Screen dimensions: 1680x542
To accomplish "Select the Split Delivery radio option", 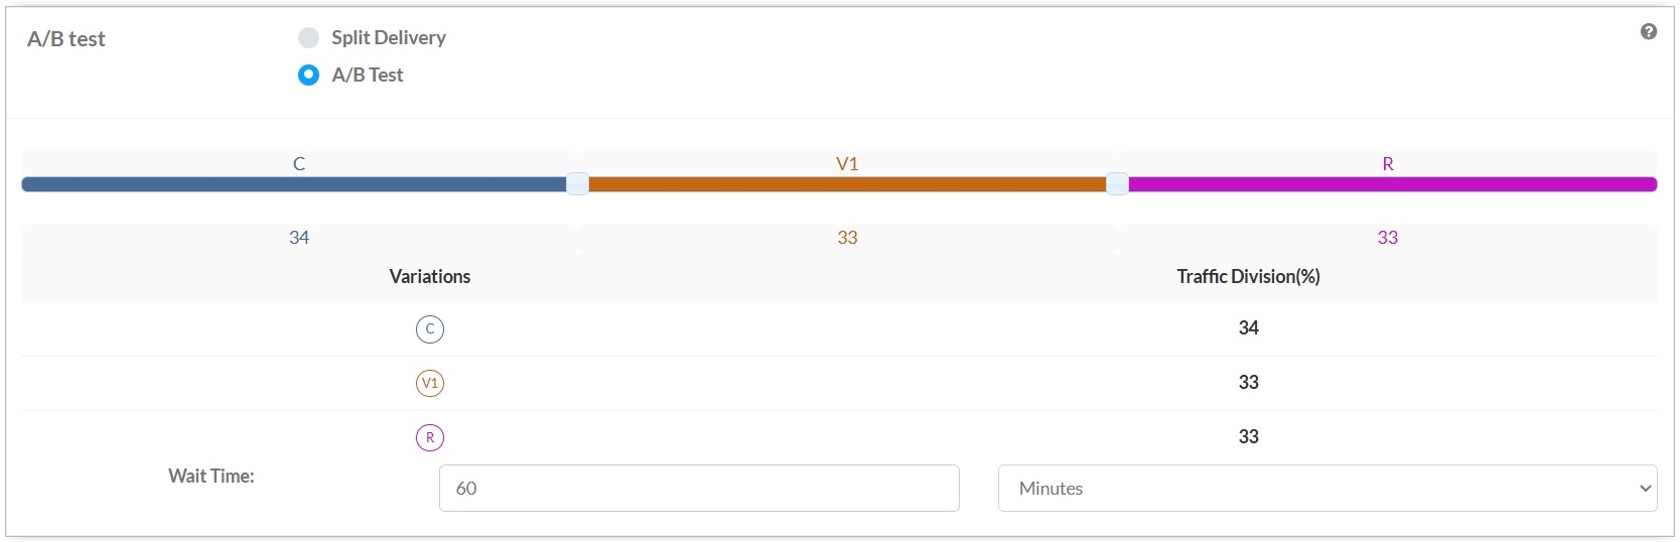I will pyautogui.click(x=309, y=38).
